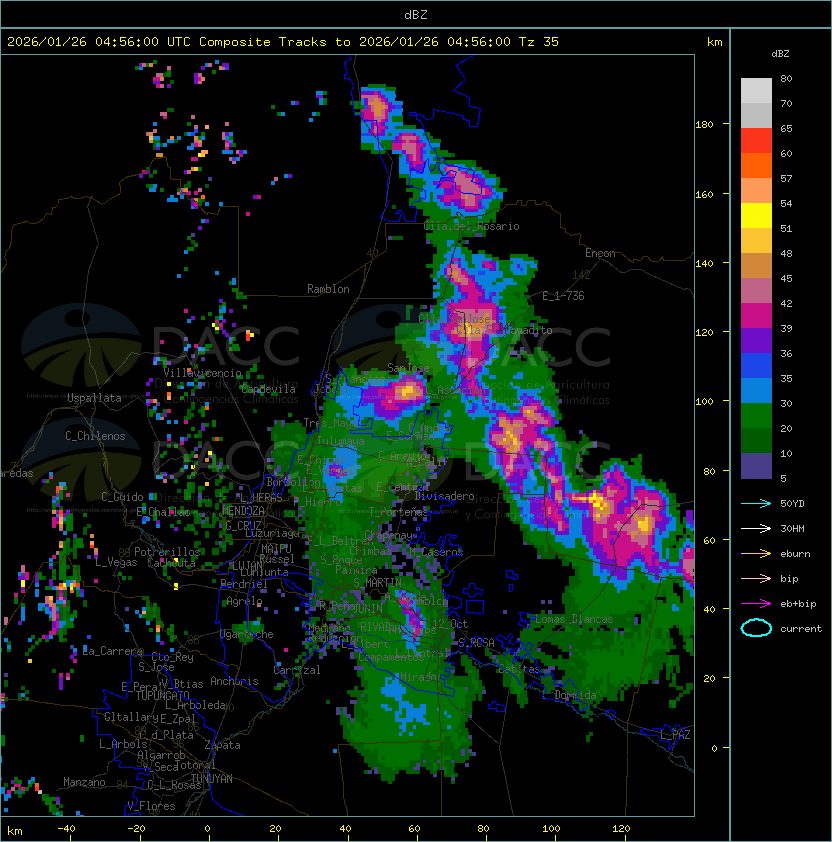Click the 'dBZ' title at top center
This screenshot has width=832, height=842.
click(416, 15)
